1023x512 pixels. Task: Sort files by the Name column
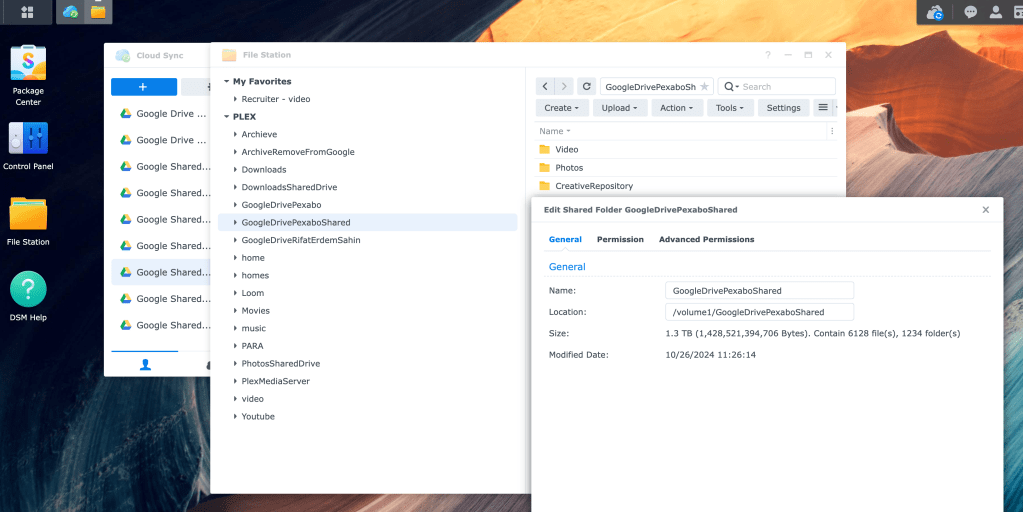[x=555, y=131]
